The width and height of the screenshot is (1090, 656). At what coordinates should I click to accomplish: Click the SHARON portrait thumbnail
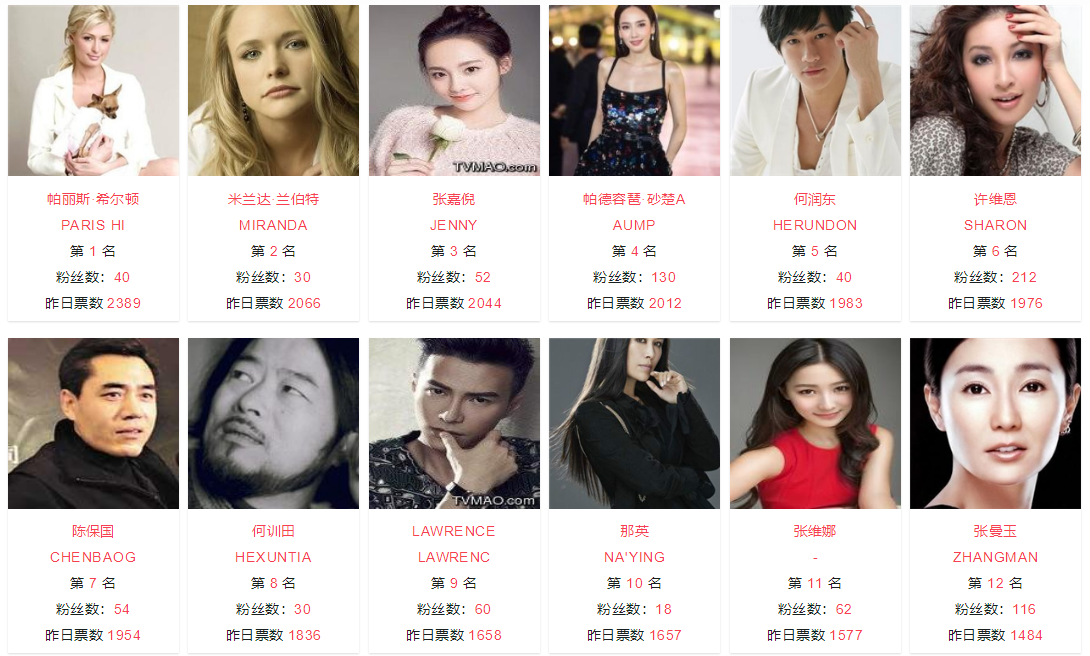coord(995,90)
